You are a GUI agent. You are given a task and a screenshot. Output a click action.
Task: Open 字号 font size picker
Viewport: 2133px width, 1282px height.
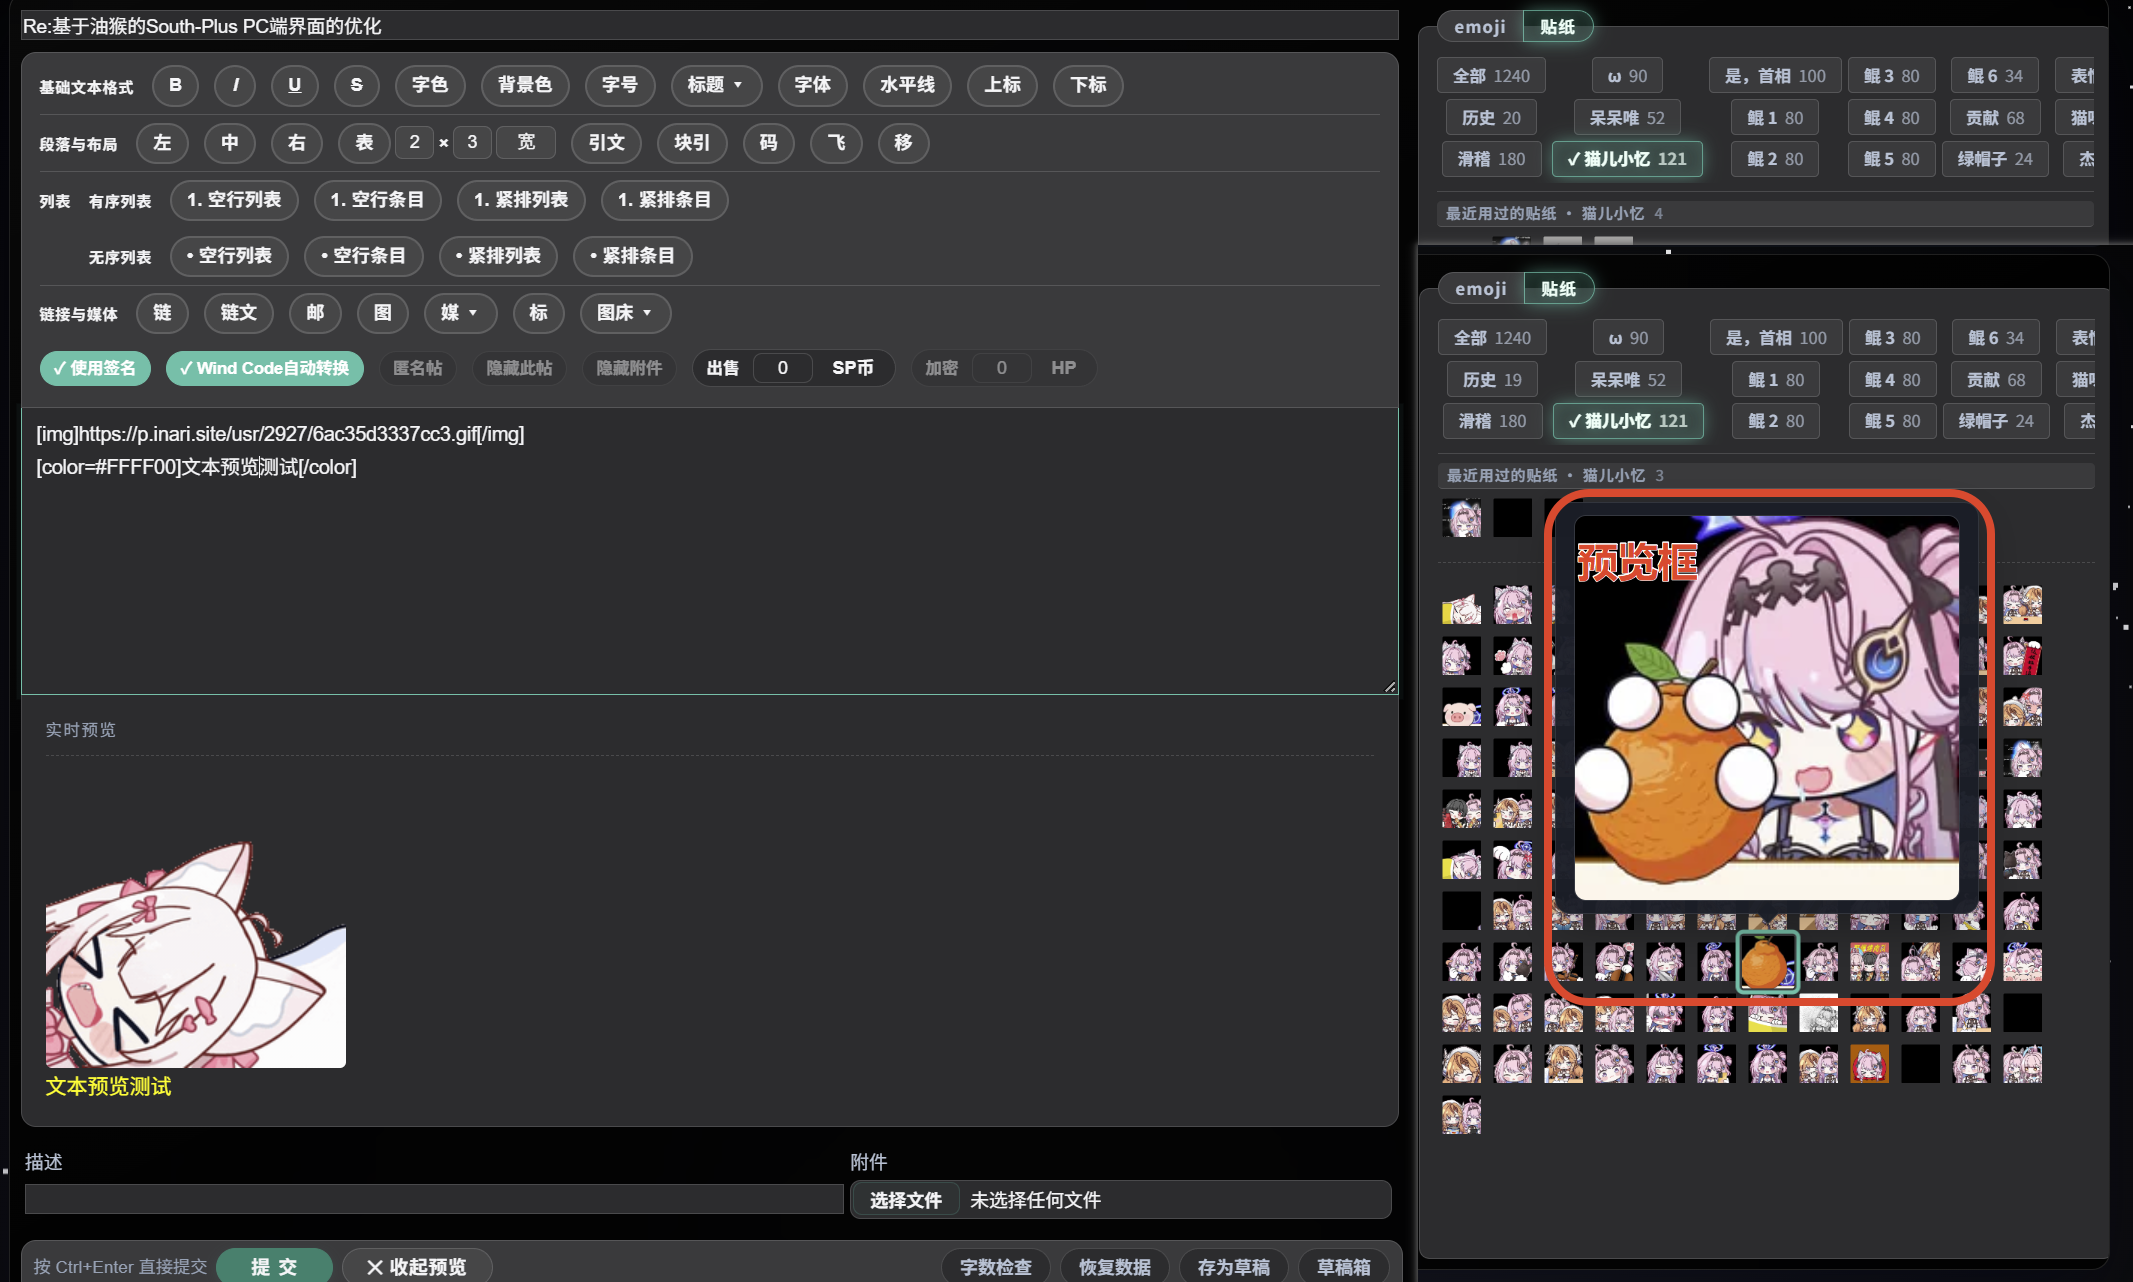point(620,85)
